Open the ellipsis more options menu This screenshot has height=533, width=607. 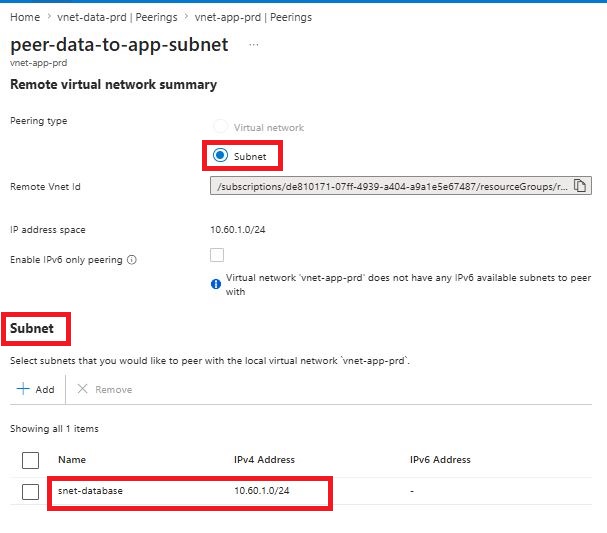(x=254, y=45)
